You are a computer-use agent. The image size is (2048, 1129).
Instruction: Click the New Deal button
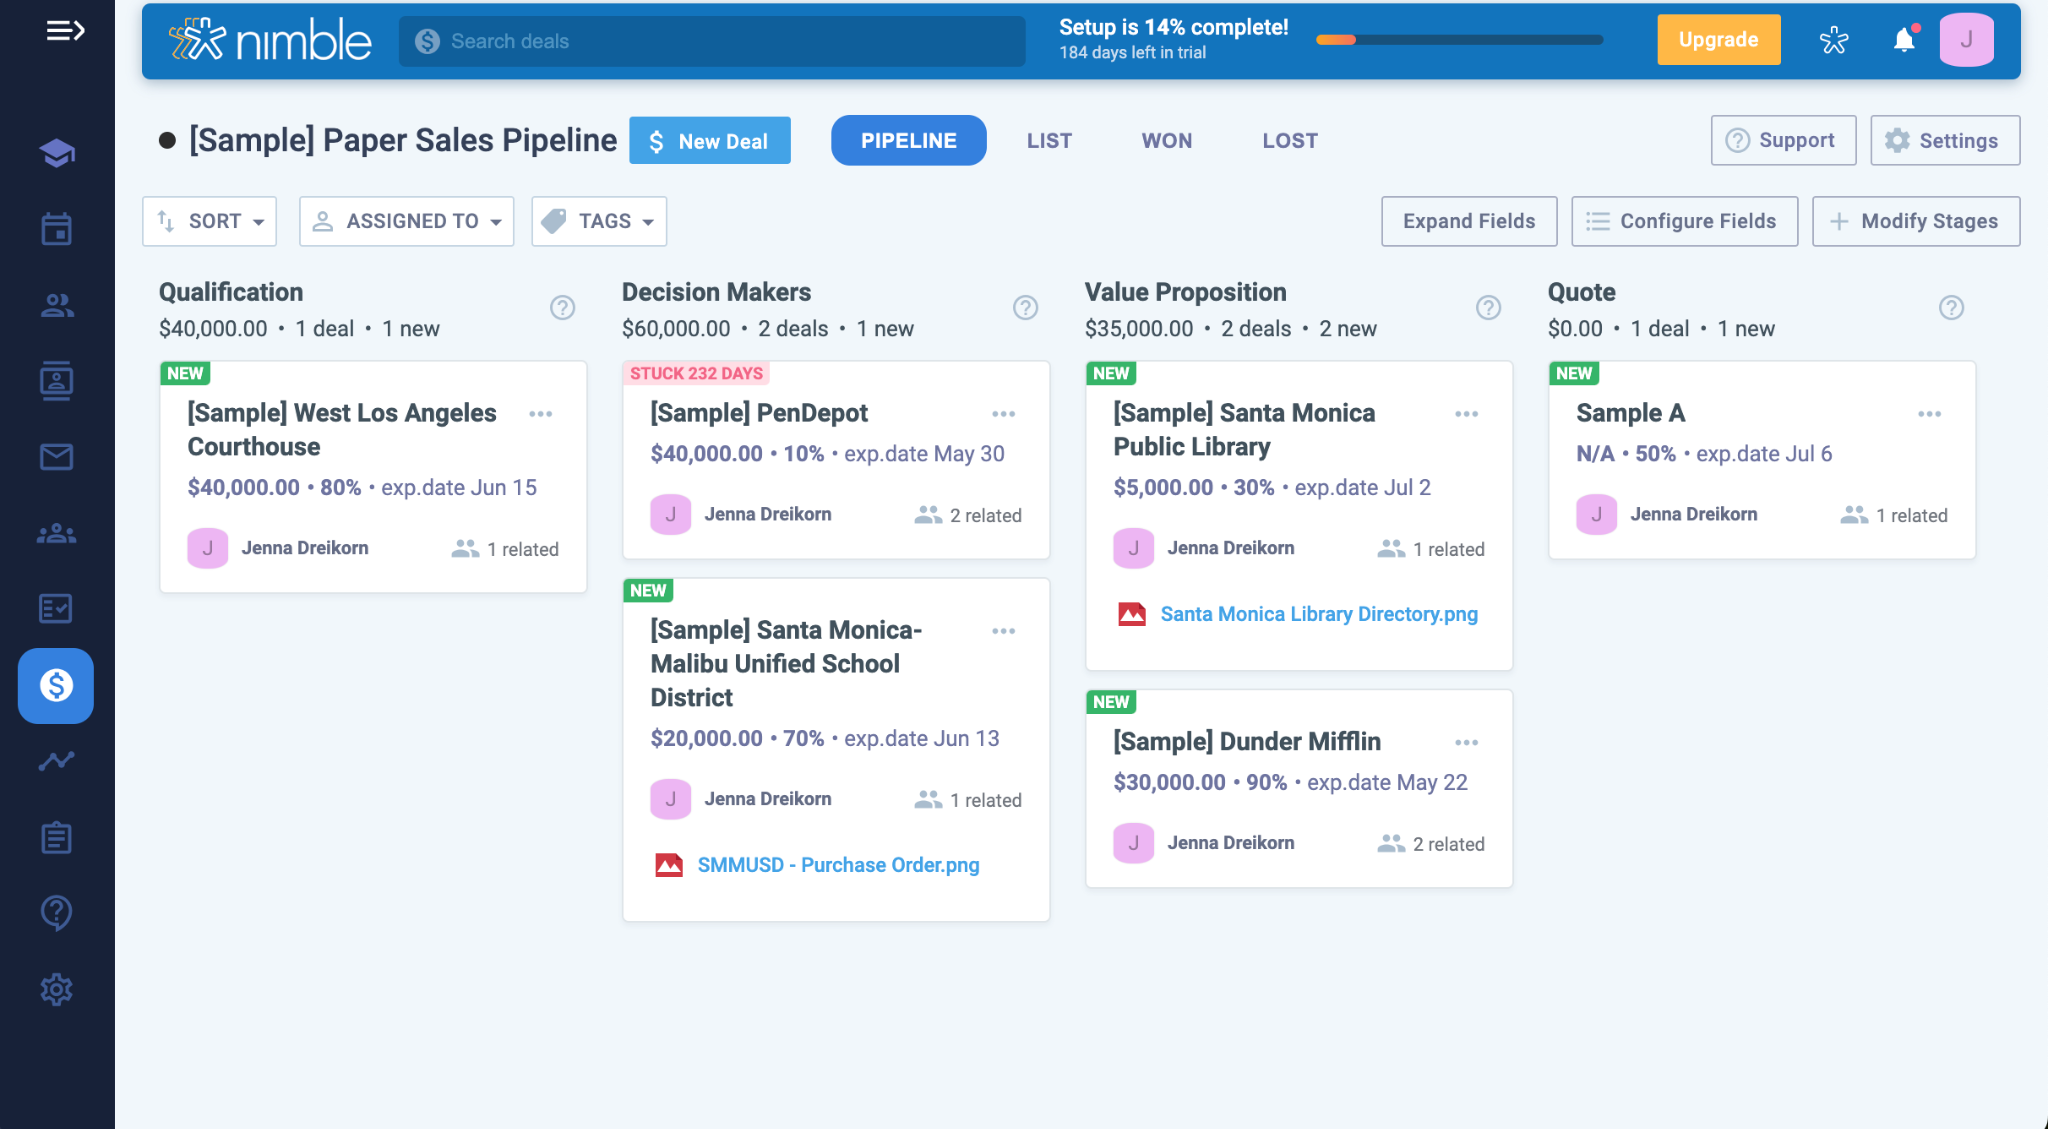pos(710,141)
